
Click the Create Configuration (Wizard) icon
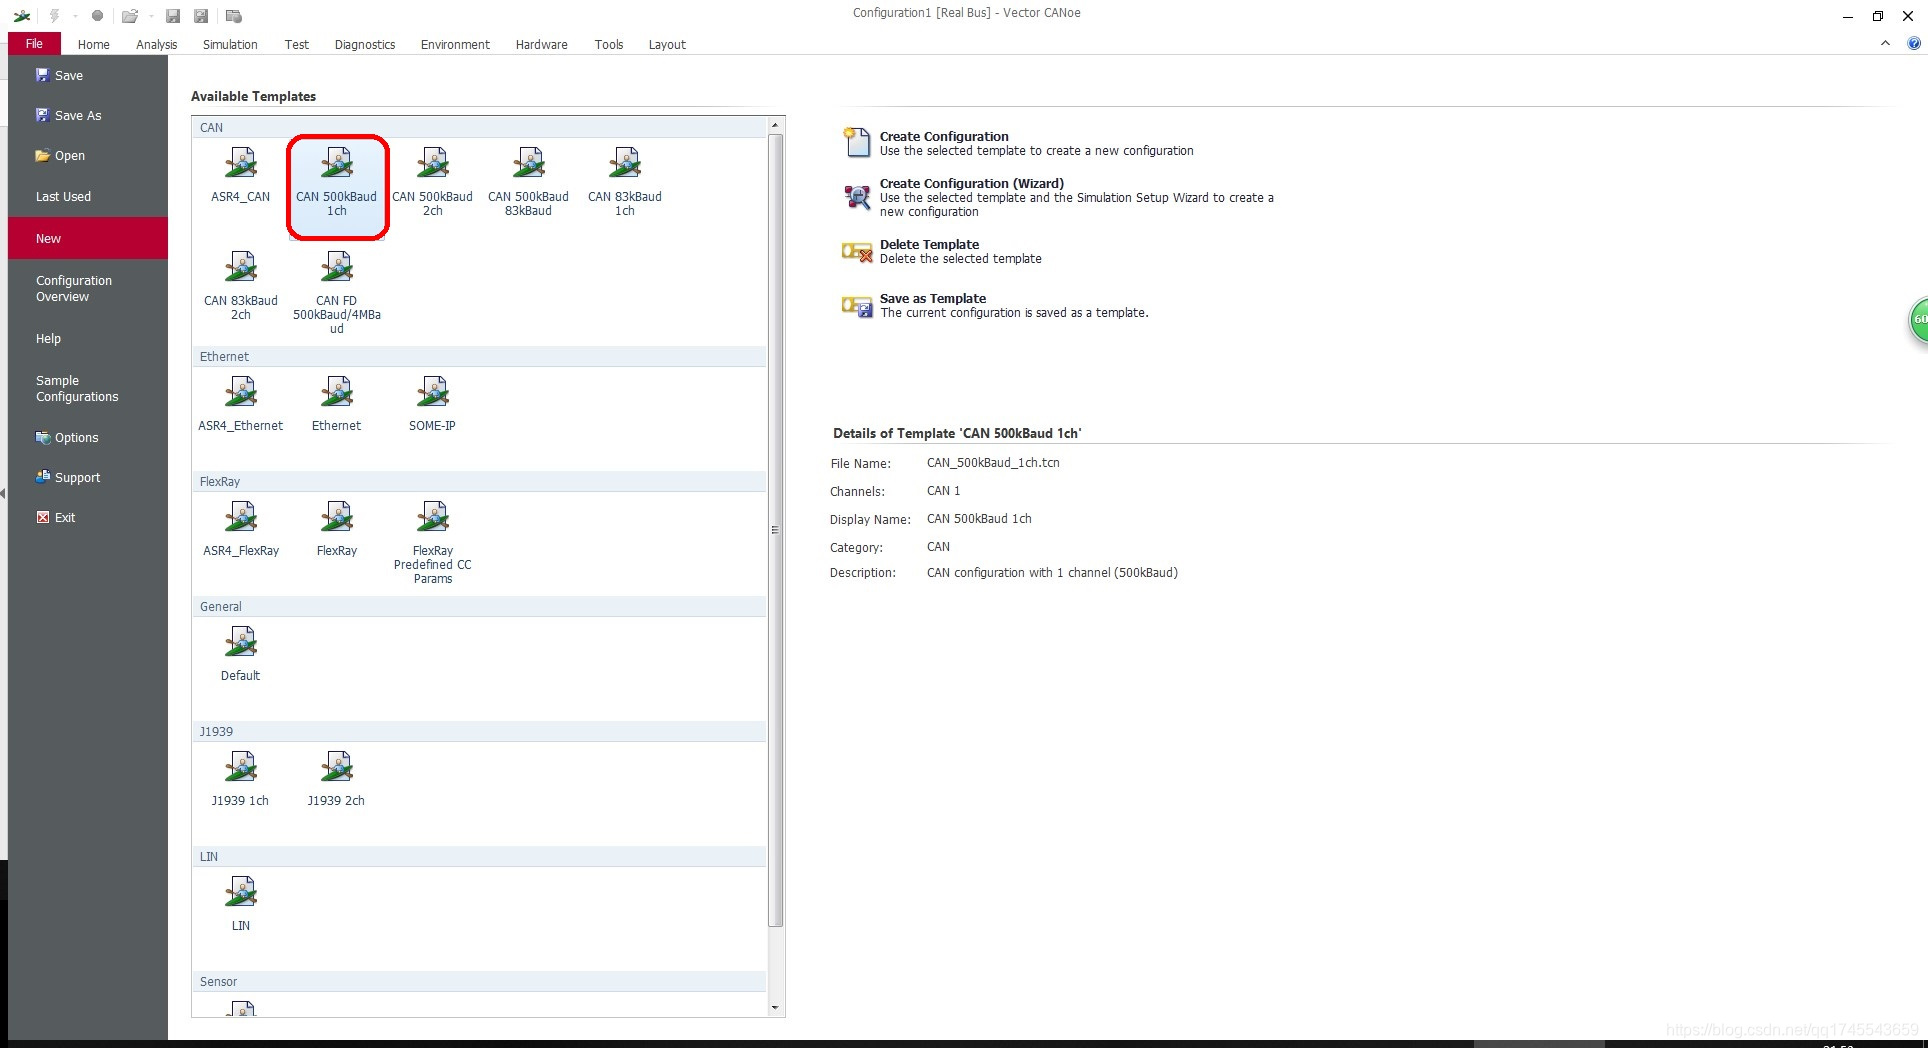coord(857,196)
